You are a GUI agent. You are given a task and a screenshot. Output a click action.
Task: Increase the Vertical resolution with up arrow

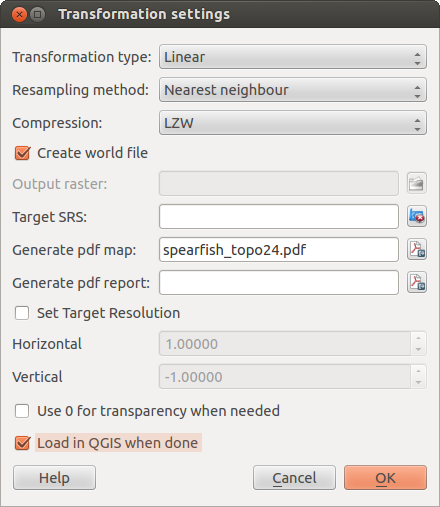[419, 371]
